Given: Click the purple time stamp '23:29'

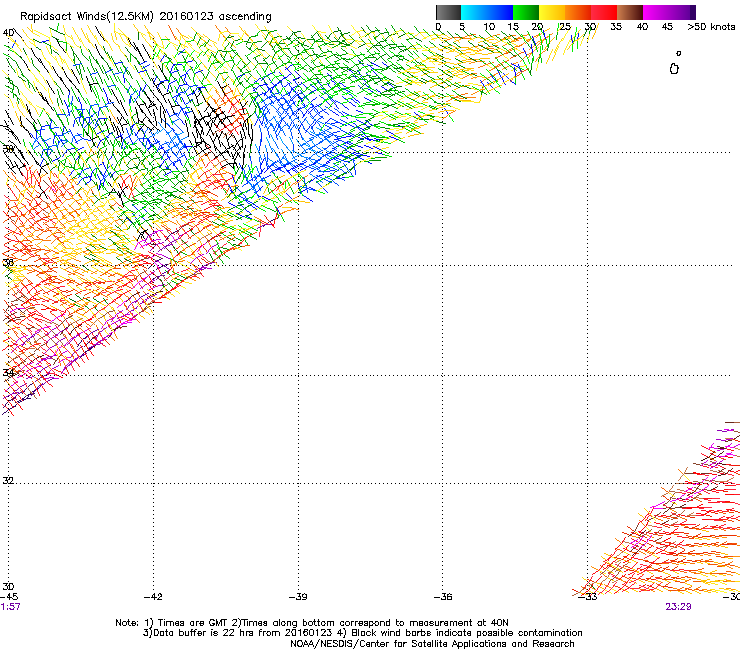Looking at the screenshot, I should point(678,607).
